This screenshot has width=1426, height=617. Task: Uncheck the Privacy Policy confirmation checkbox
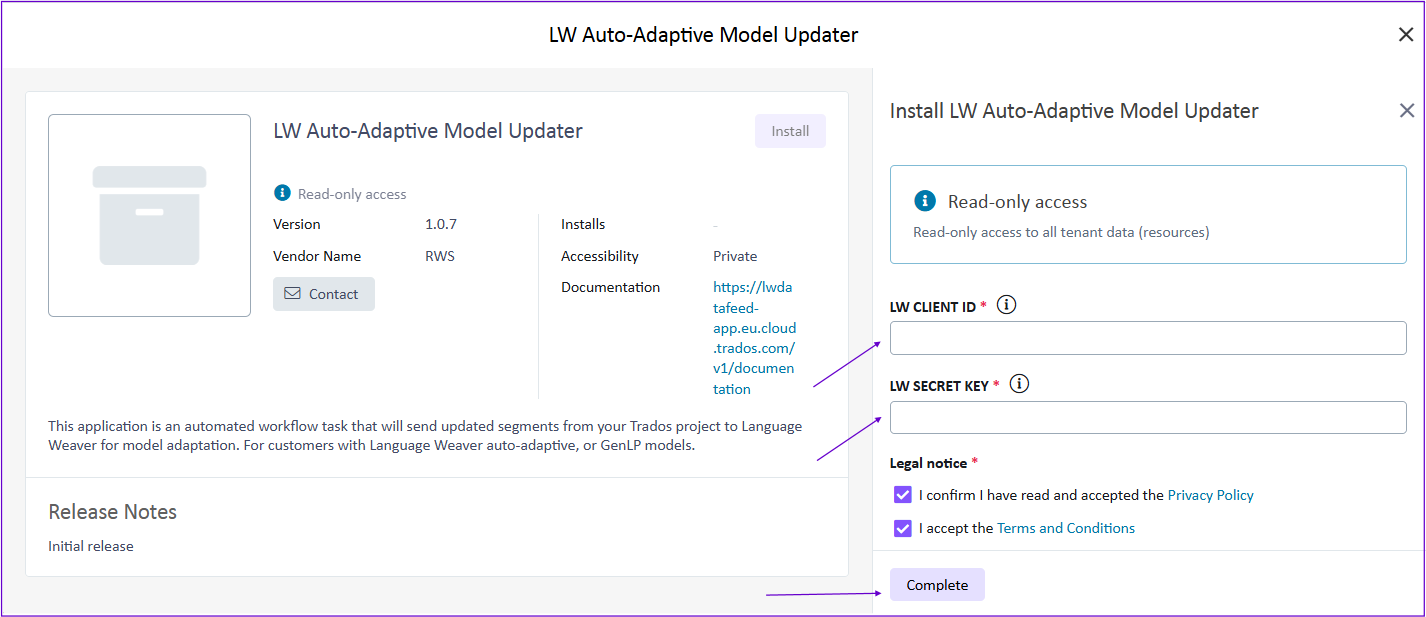[x=902, y=495]
